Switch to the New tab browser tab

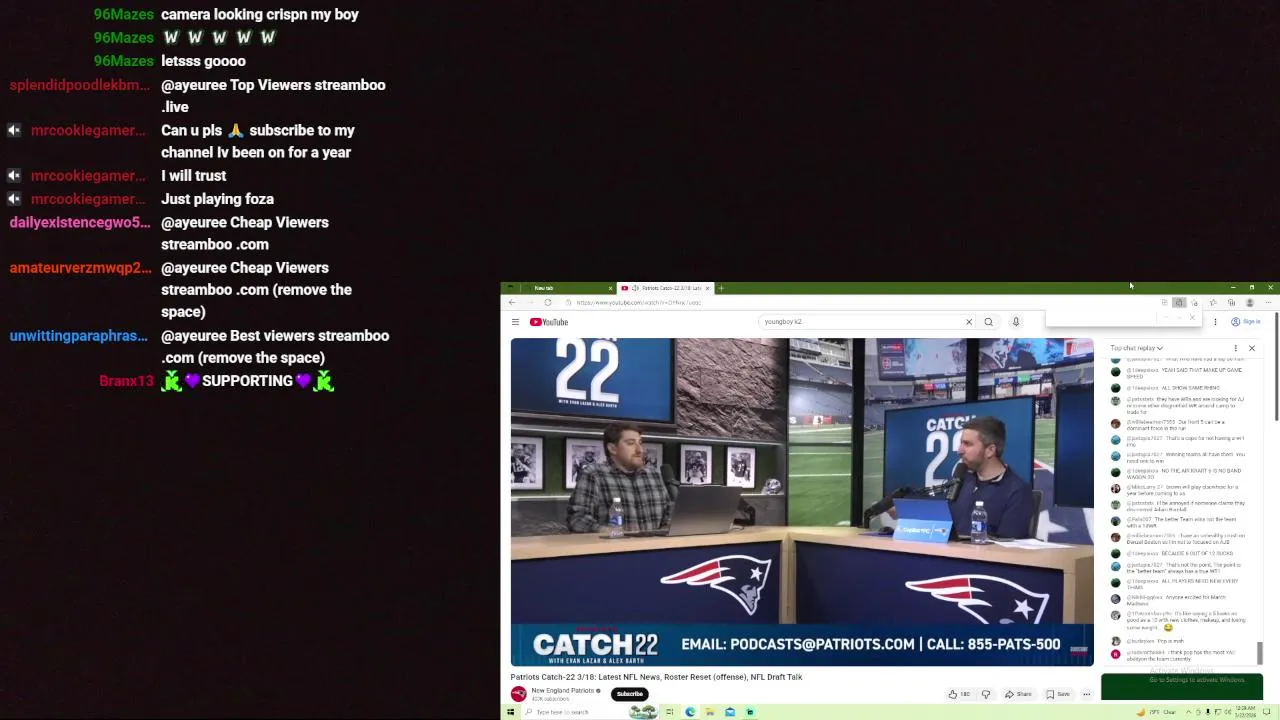pyautogui.click(x=558, y=288)
